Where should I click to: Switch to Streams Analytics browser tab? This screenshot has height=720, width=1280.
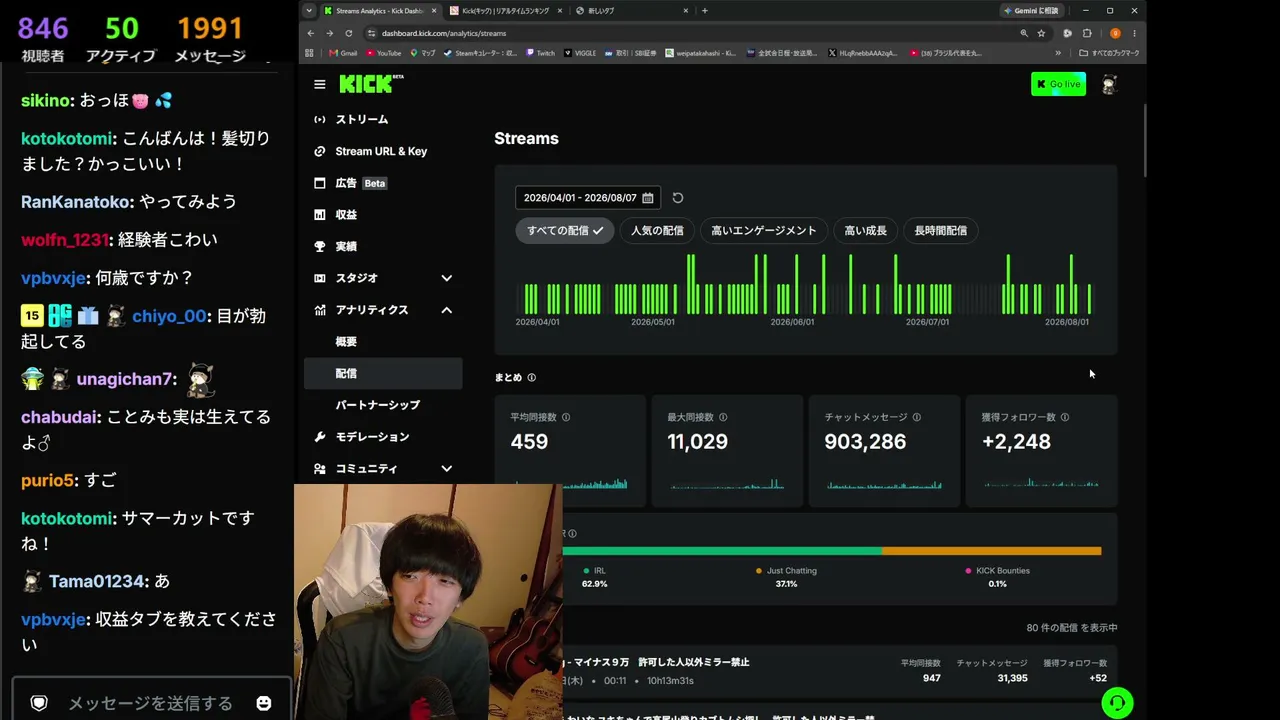click(x=380, y=11)
